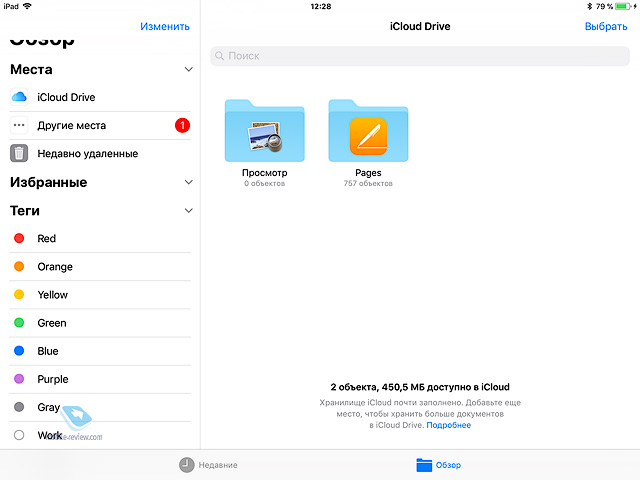Tap the 757 объектов count text

(x=368, y=184)
